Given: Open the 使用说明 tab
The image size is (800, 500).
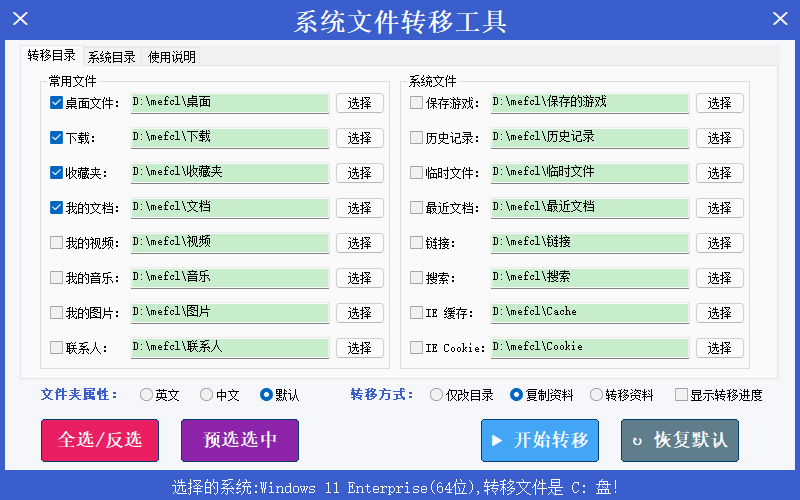Looking at the screenshot, I should [x=172, y=57].
